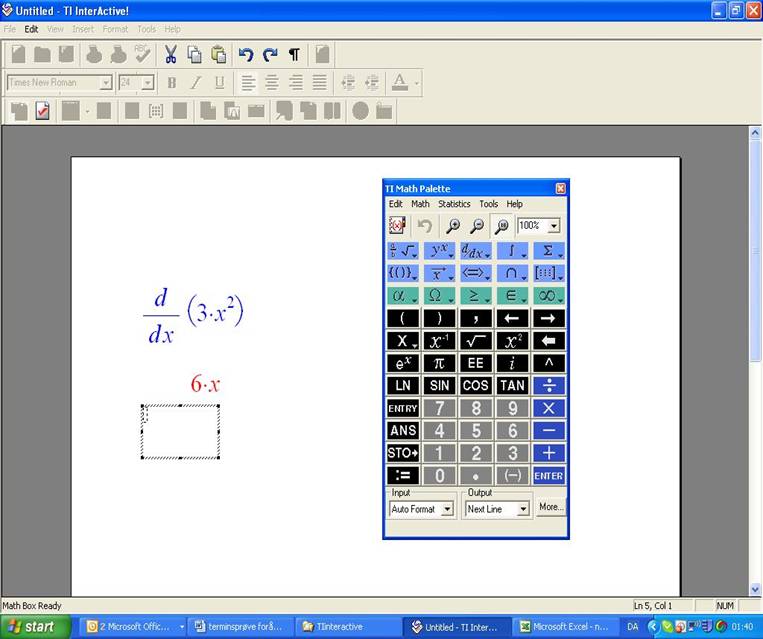Click the zoom out magnifier in palette
This screenshot has width=763, height=639.
477,226
